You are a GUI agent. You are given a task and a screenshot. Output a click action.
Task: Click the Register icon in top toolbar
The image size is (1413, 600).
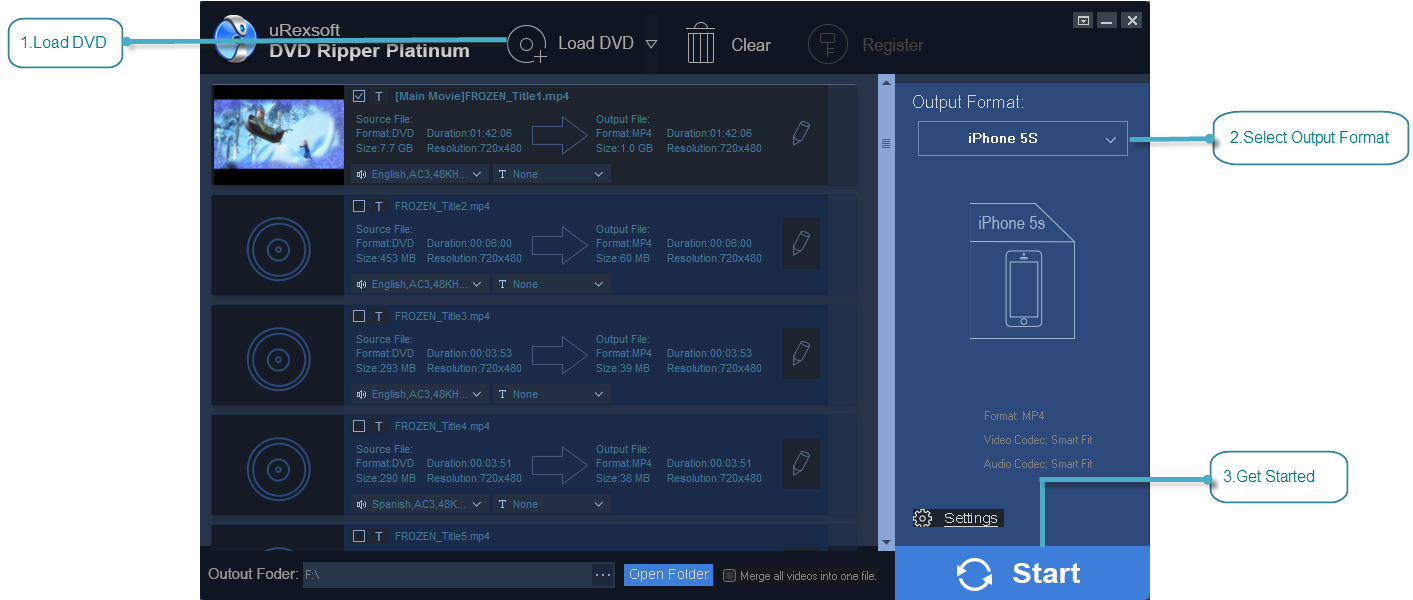[x=827, y=45]
